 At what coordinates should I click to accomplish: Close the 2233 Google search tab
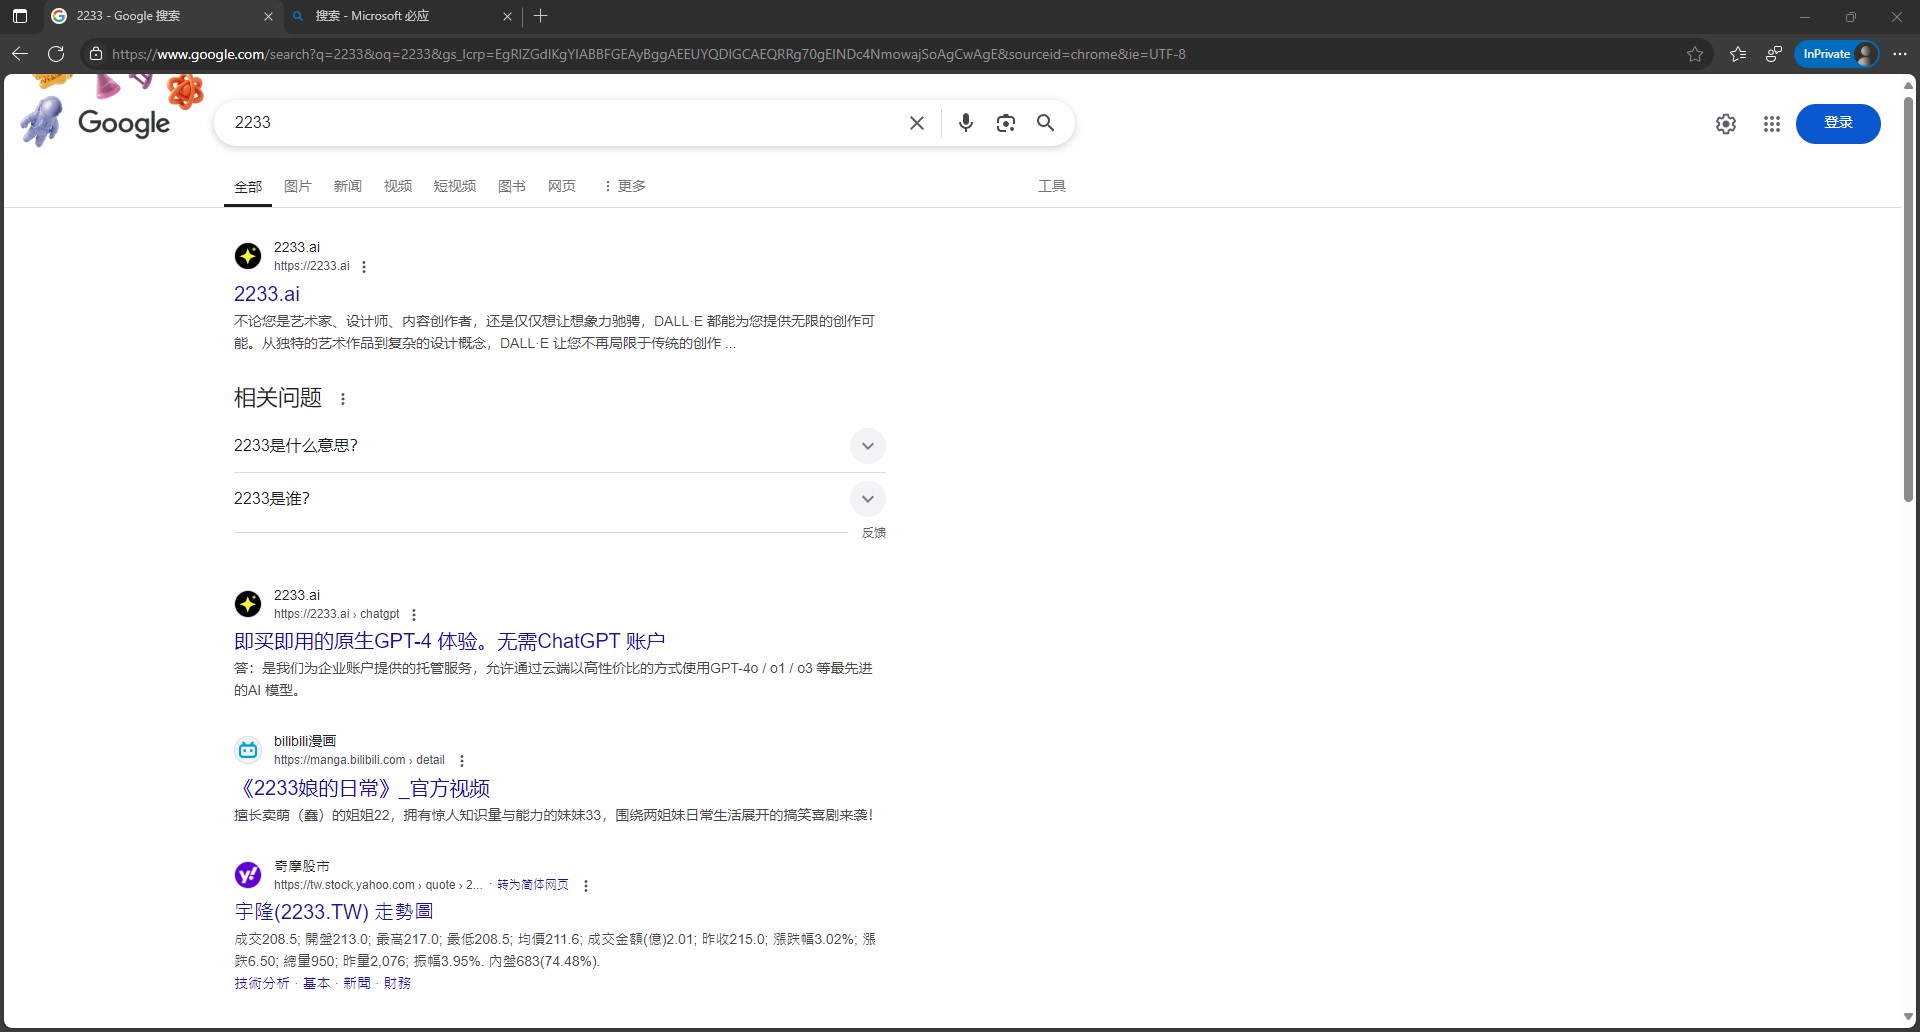point(267,16)
